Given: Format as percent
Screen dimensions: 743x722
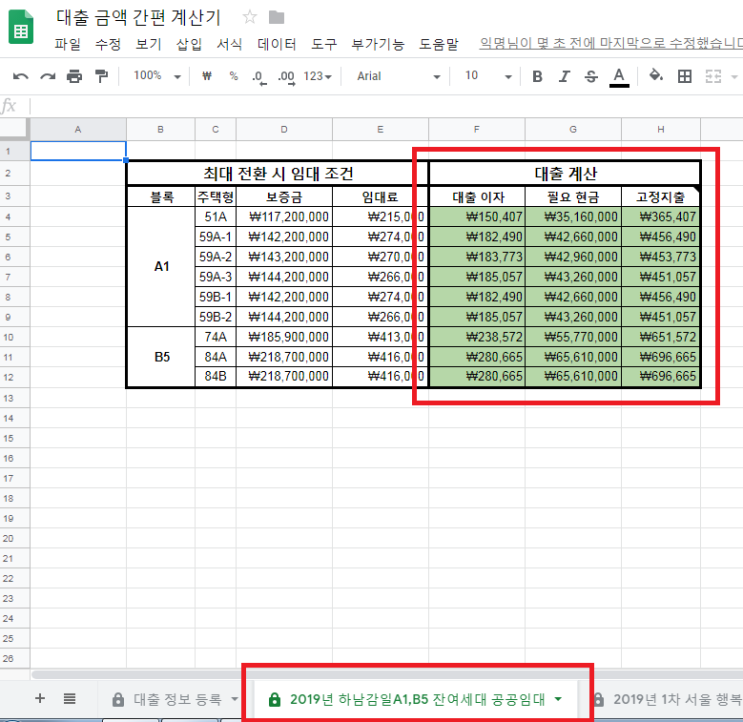Looking at the screenshot, I should click(233, 76).
